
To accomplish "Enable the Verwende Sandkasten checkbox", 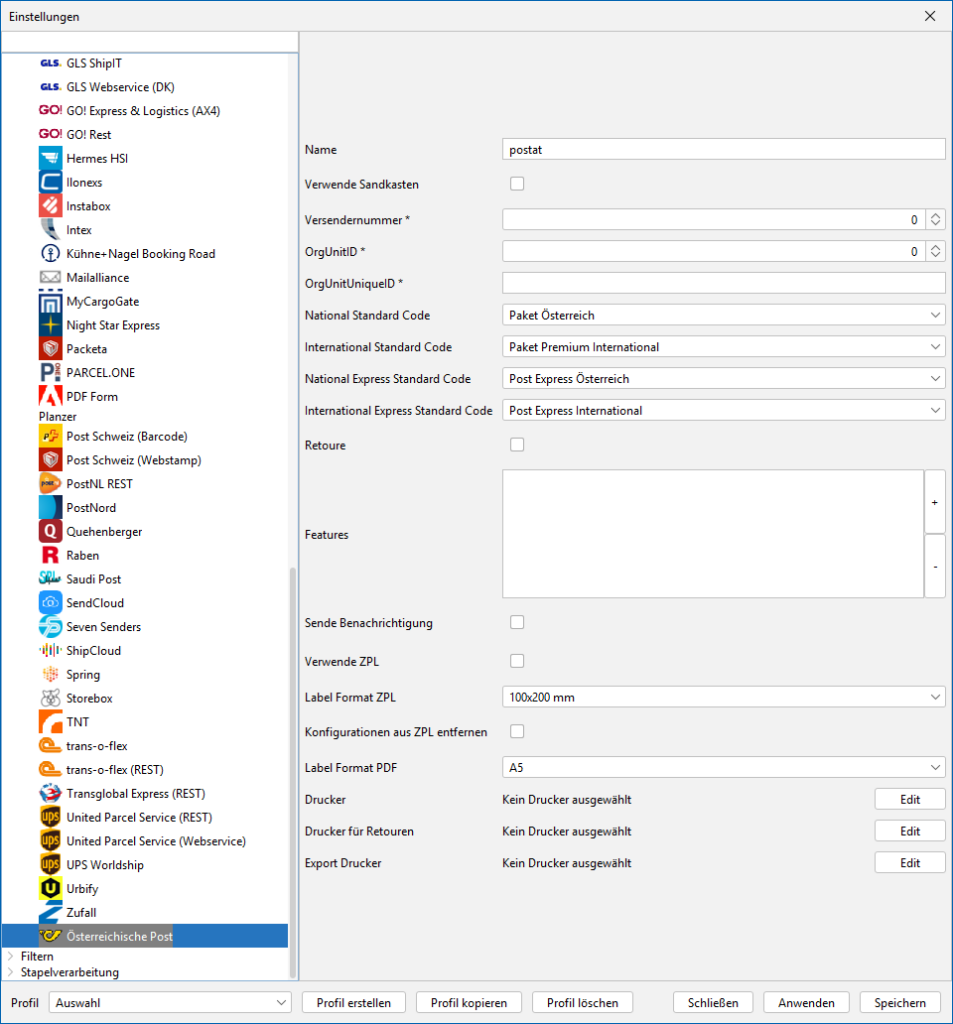I will tap(517, 184).
